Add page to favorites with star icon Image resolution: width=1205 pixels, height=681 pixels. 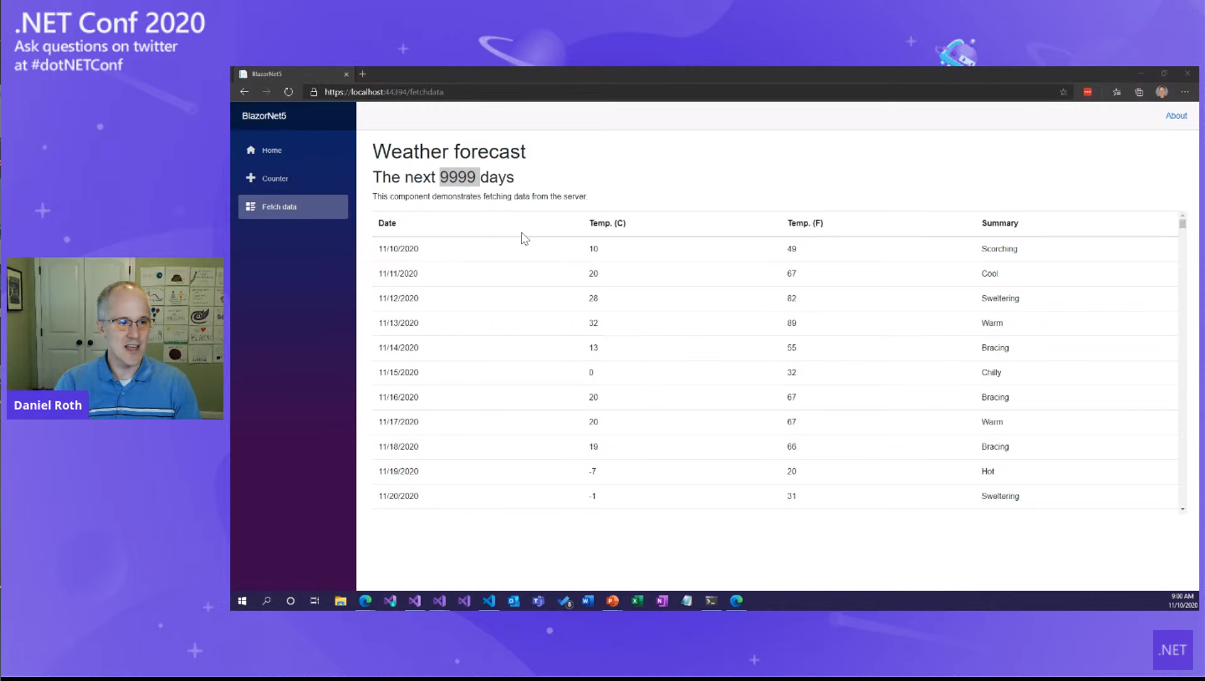click(1063, 92)
